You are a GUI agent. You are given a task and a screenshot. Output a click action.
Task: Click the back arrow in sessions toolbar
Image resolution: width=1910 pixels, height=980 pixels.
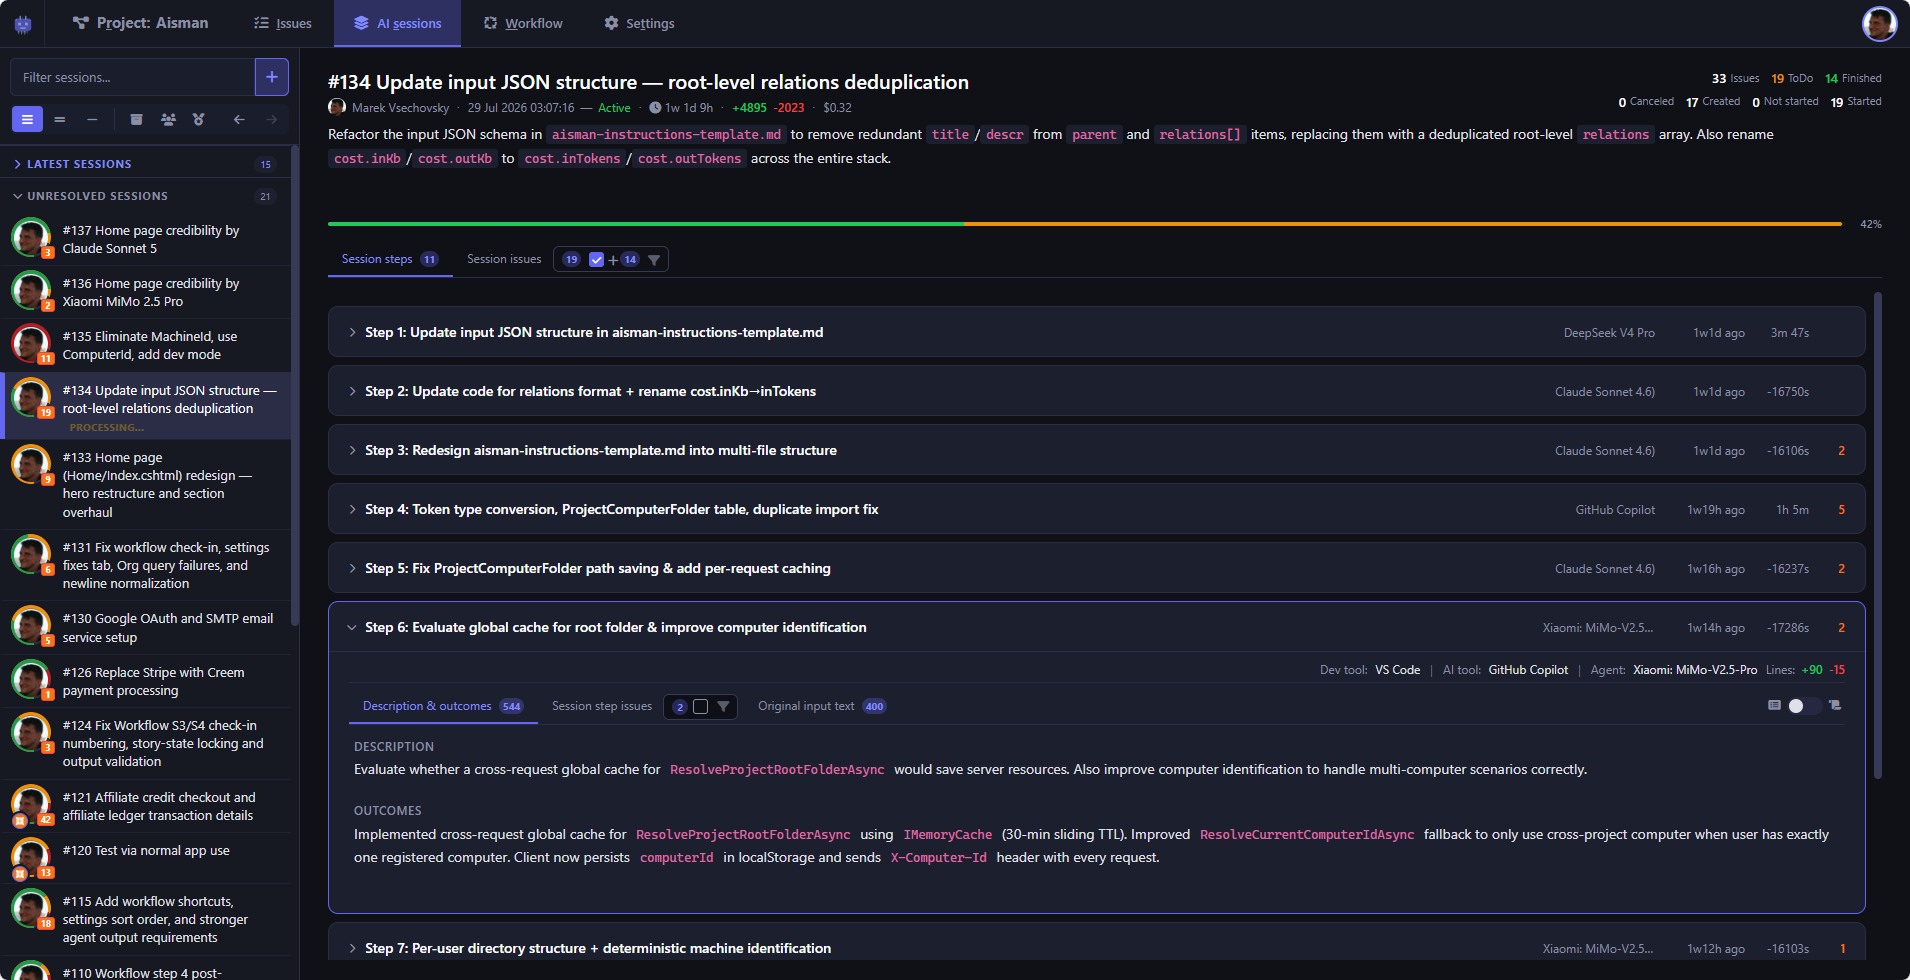[x=239, y=120]
